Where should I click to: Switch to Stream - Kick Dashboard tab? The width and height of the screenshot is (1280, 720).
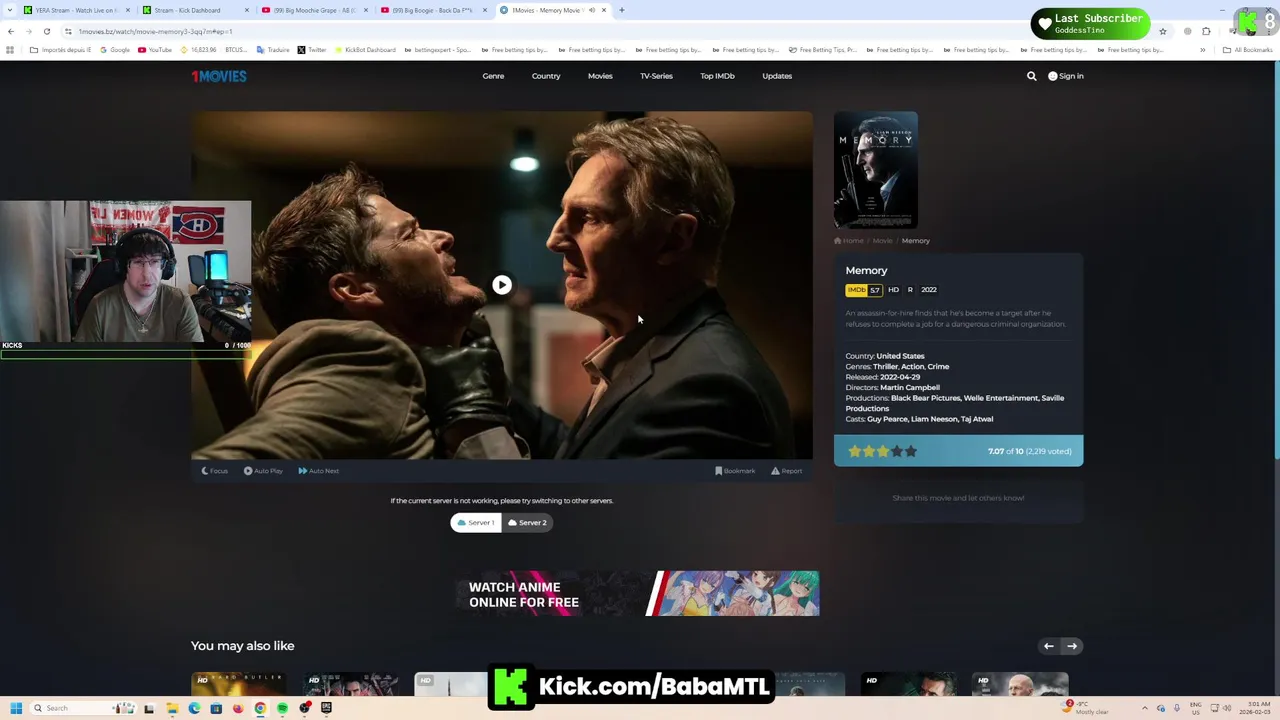tap(193, 10)
